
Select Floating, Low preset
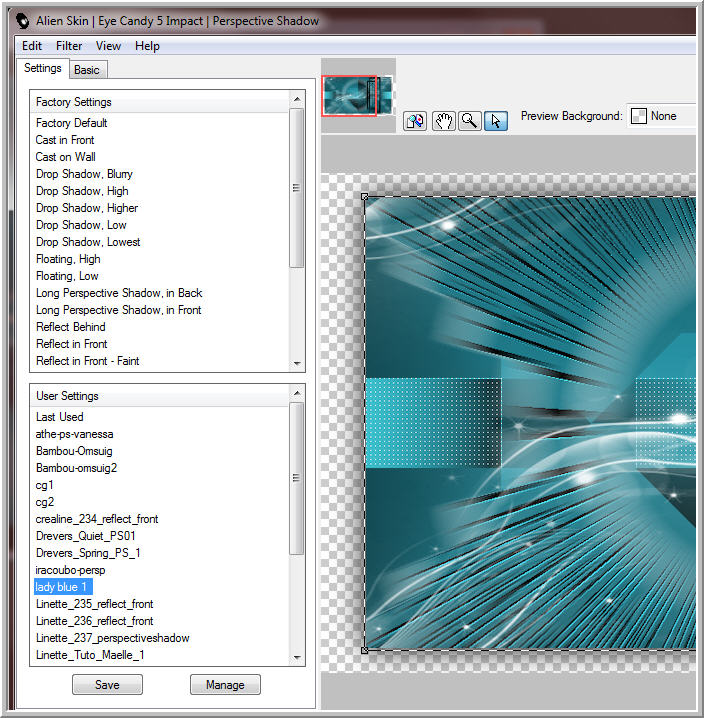[67, 276]
